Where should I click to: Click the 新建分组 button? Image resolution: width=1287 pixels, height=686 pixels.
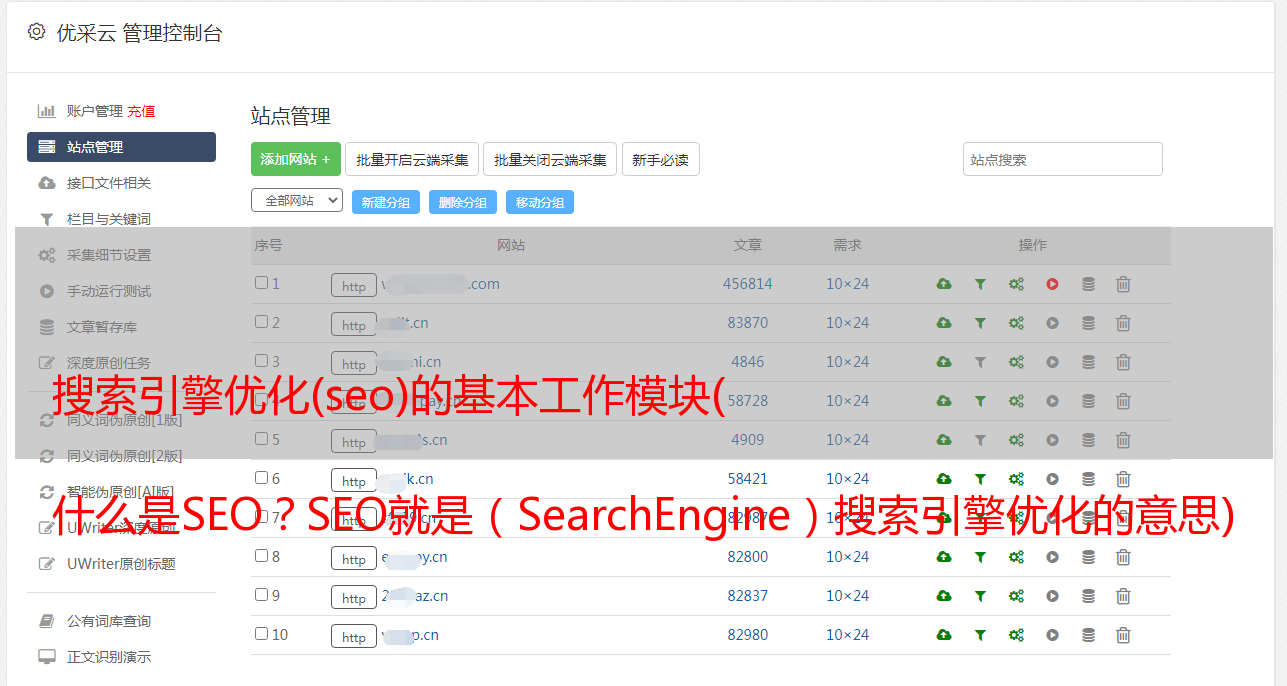(386, 202)
